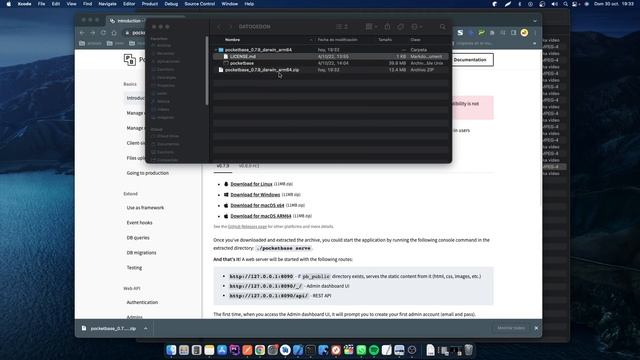
Task: Open WhatsApp from the Dock
Action: [x=361, y=350]
